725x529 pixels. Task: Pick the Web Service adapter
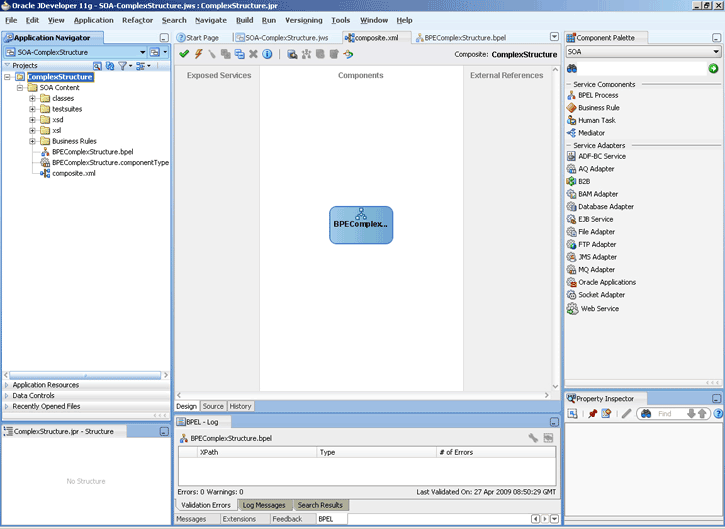[599, 309]
